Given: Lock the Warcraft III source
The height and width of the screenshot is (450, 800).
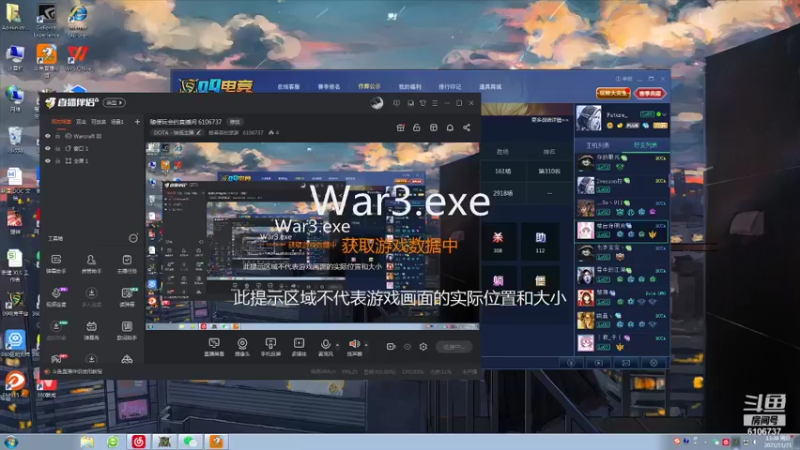Looking at the screenshot, I should [58, 136].
